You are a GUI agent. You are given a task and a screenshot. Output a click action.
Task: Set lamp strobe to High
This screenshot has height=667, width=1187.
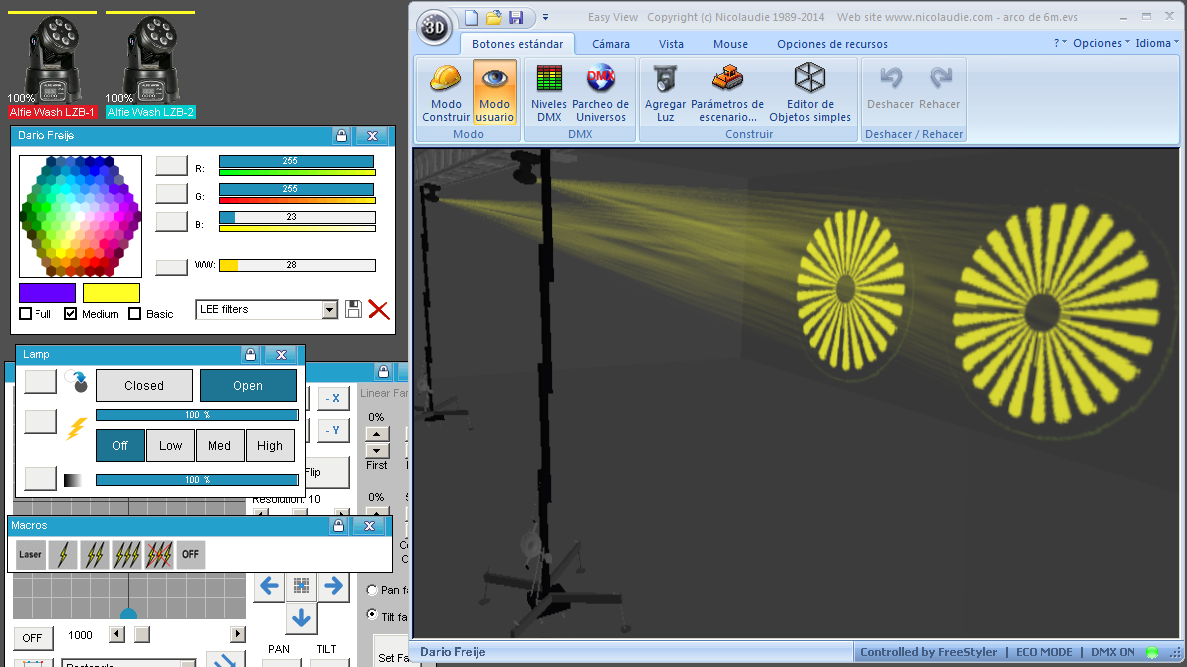(270, 446)
